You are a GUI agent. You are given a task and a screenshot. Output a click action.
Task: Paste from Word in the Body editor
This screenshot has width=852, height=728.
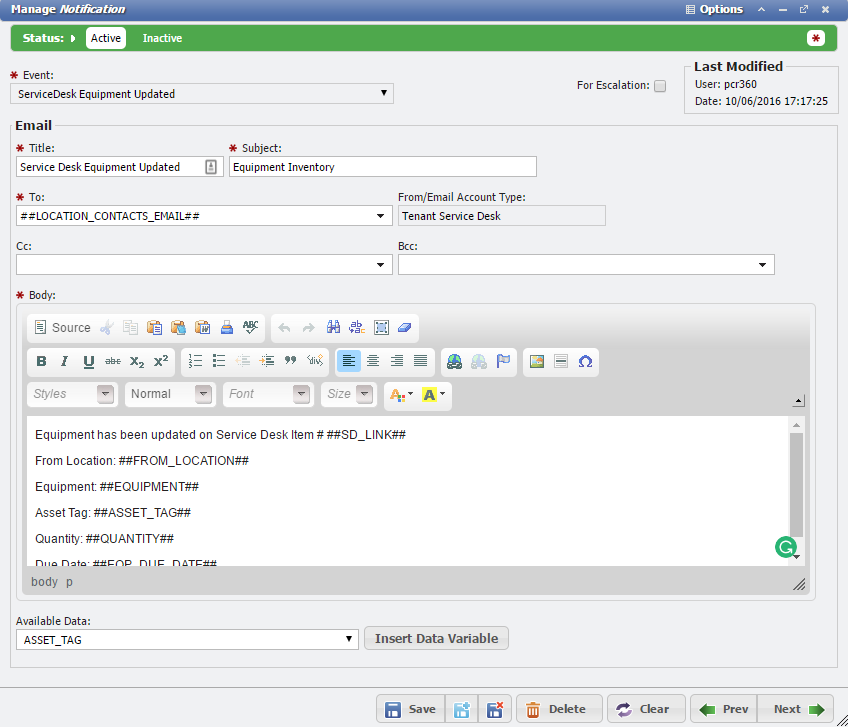(x=202, y=327)
